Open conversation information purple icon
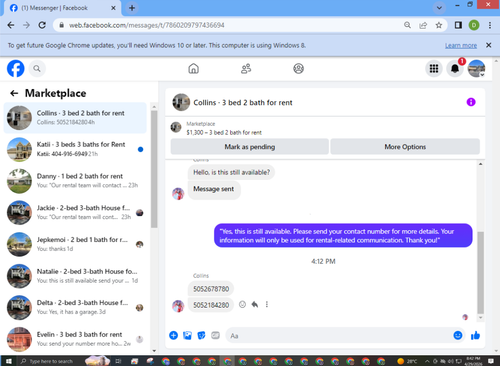Viewport: 500px width, 366px height. (x=471, y=102)
